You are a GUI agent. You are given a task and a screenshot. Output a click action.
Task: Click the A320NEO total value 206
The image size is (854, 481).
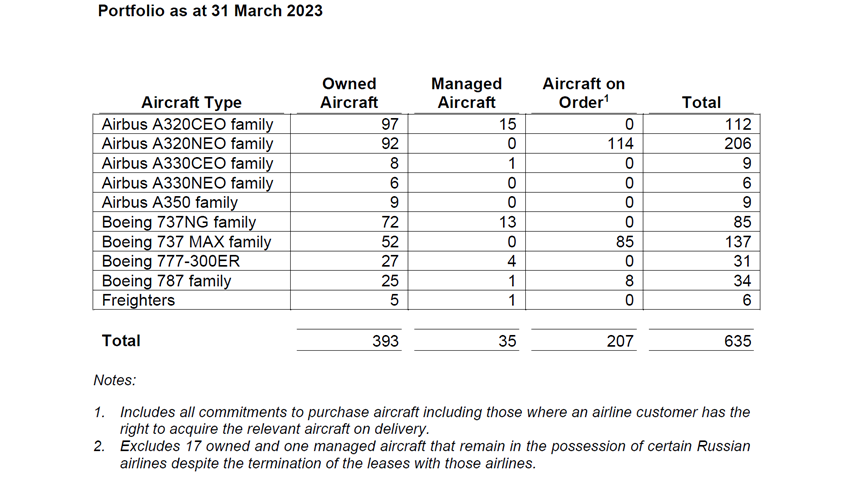(737, 144)
